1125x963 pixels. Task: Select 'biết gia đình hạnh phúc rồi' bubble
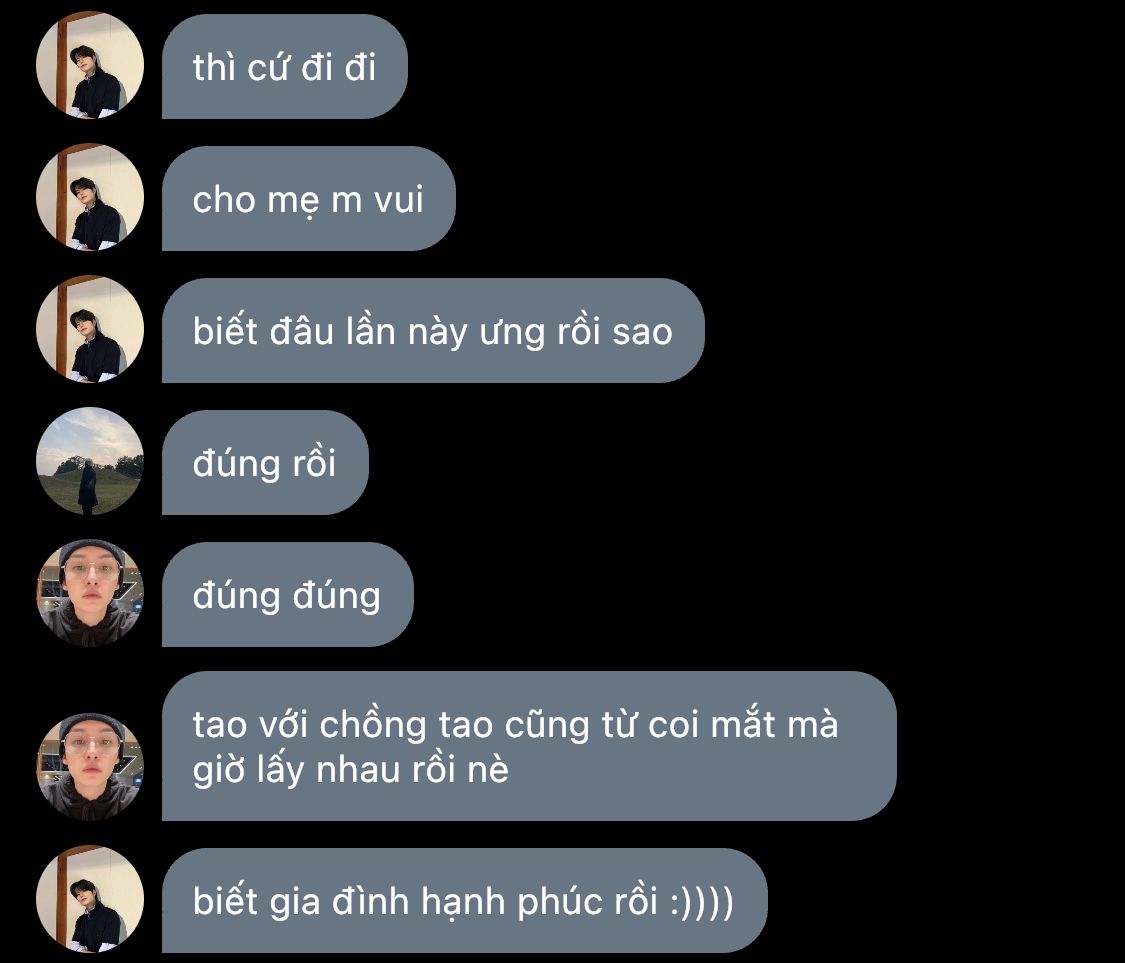click(465, 901)
